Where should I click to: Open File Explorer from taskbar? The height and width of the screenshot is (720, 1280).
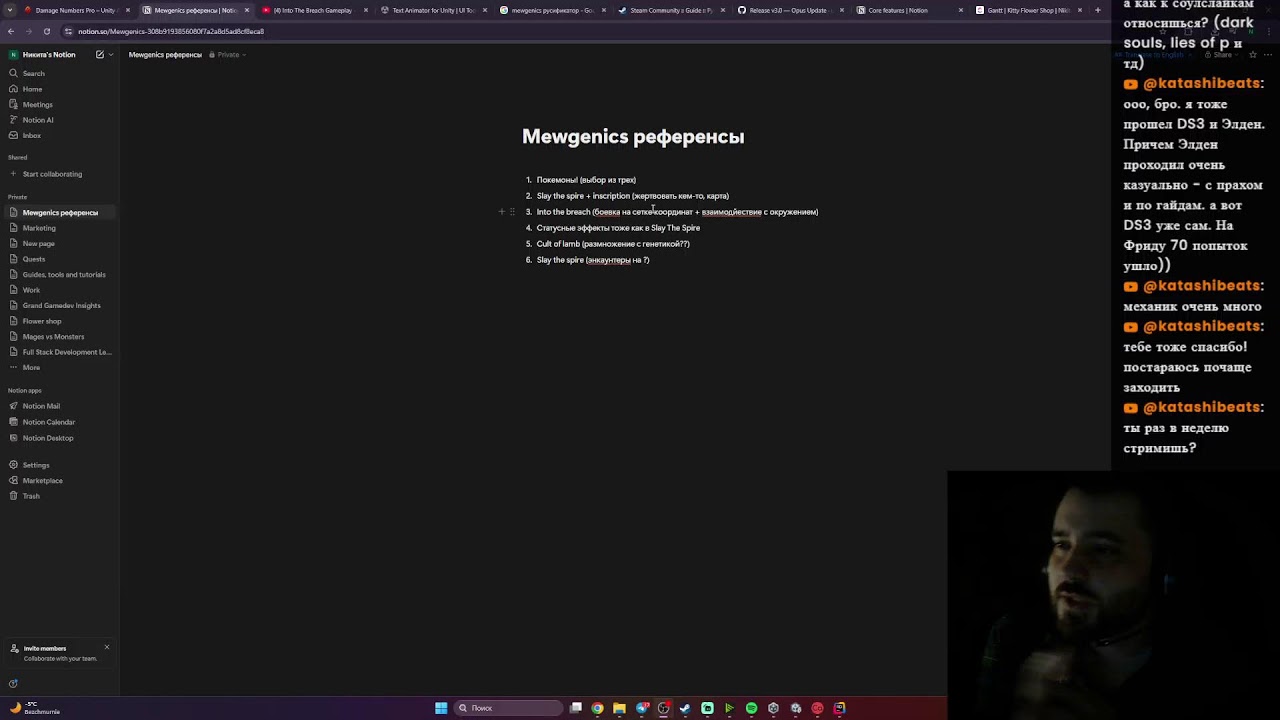click(x=619, y=708)
